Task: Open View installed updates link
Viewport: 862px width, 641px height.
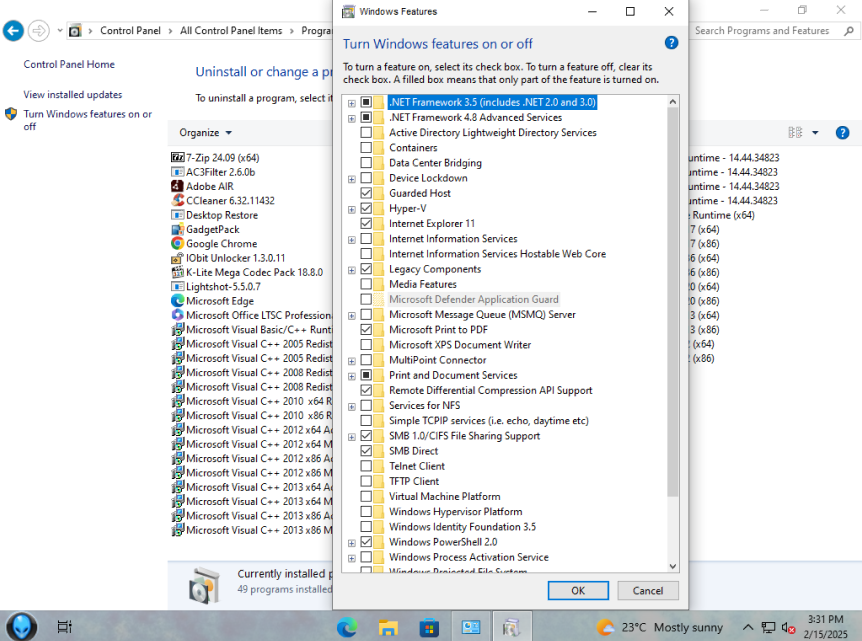Action: (73, 95)
